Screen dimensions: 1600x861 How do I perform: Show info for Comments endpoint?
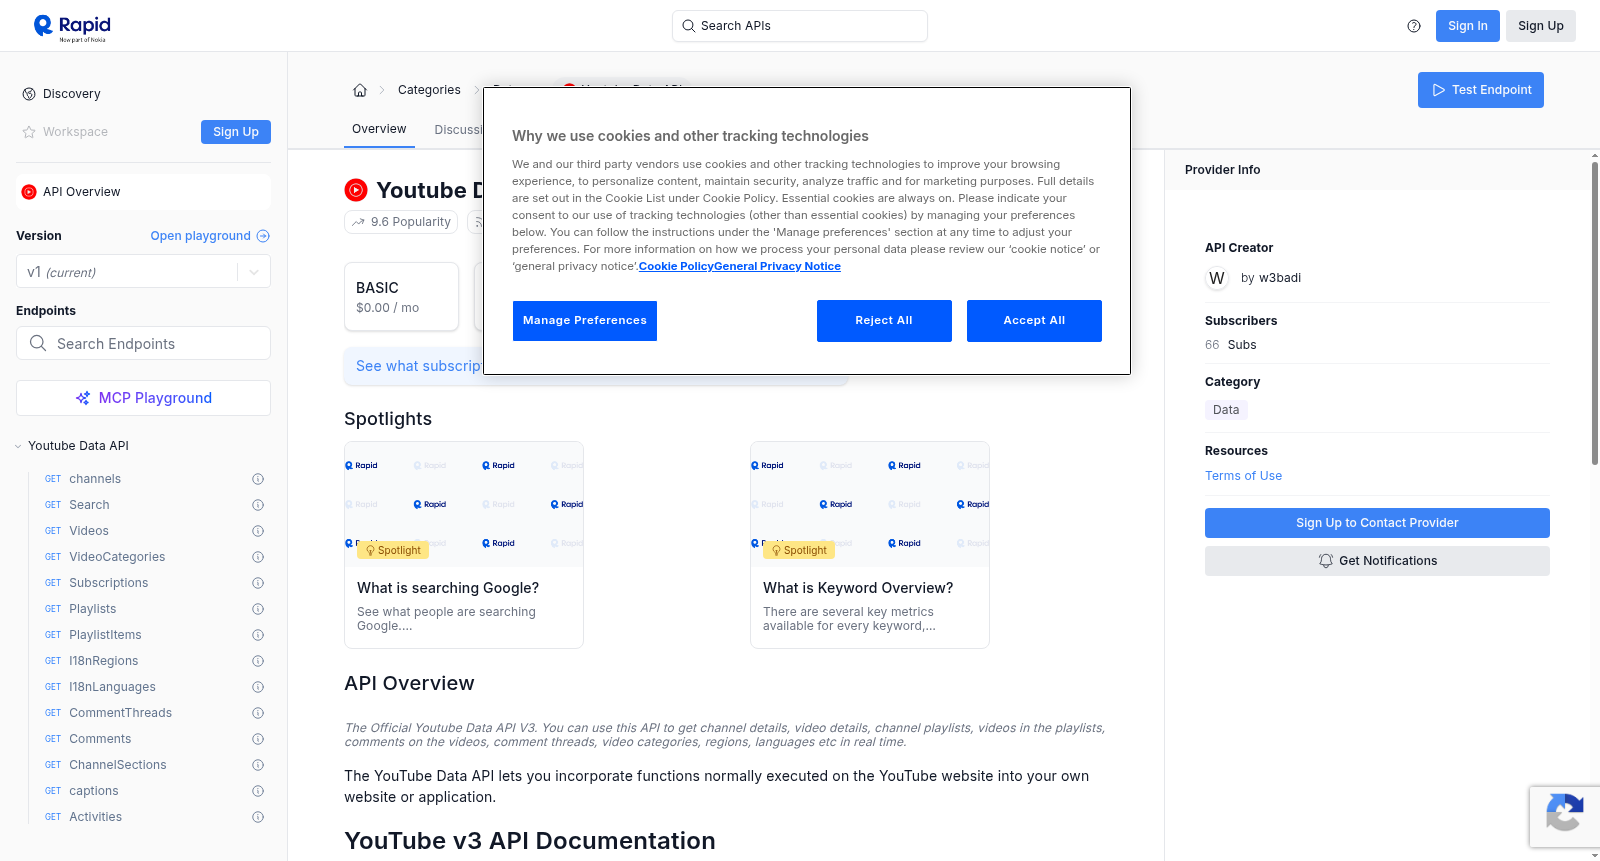tap(258, 739)
